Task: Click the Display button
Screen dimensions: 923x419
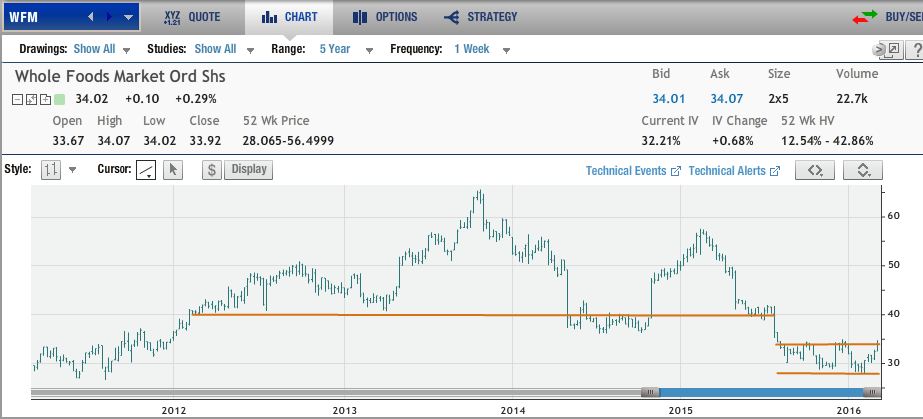Action: [248, 170]
